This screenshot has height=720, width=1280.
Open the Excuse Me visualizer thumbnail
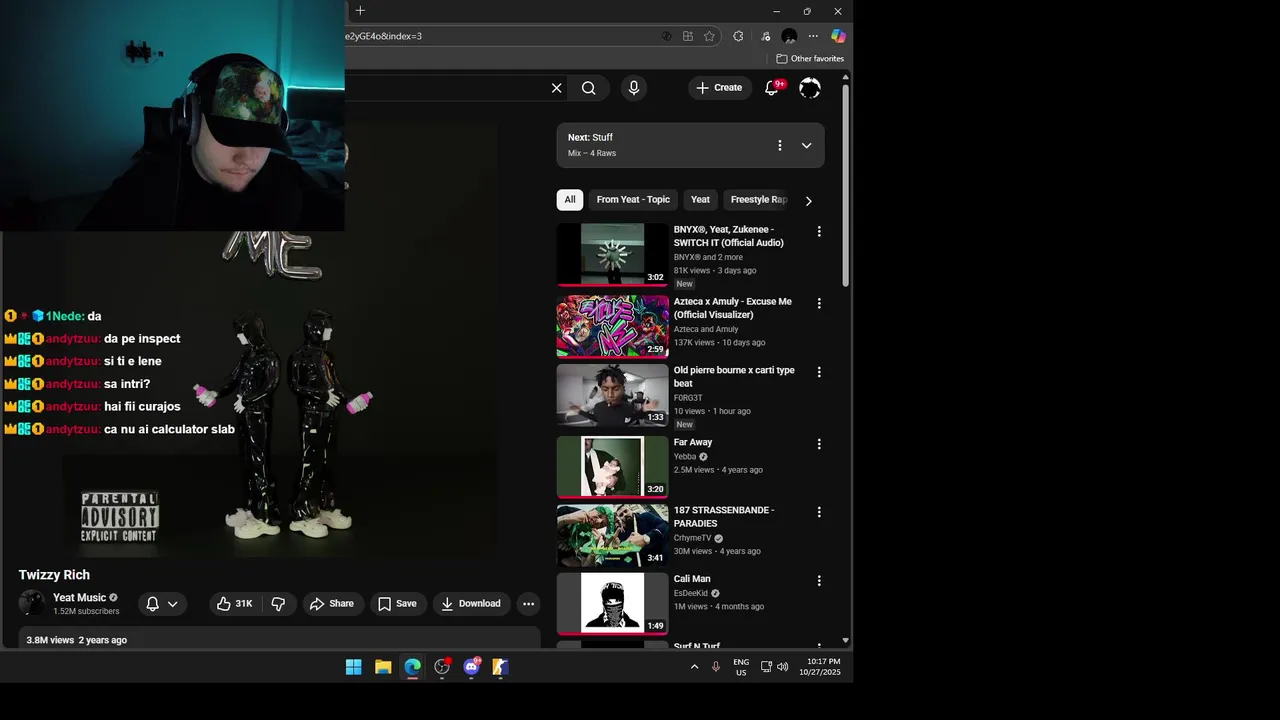613,326
